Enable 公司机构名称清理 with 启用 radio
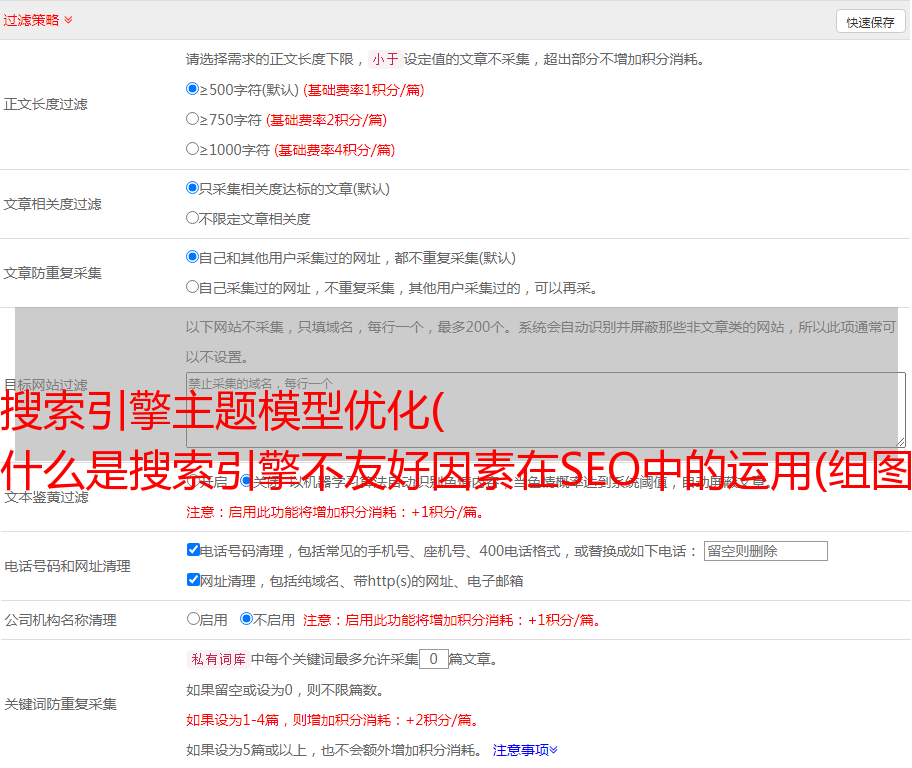This screenshot has width=912, height=768. pos(193,619)
